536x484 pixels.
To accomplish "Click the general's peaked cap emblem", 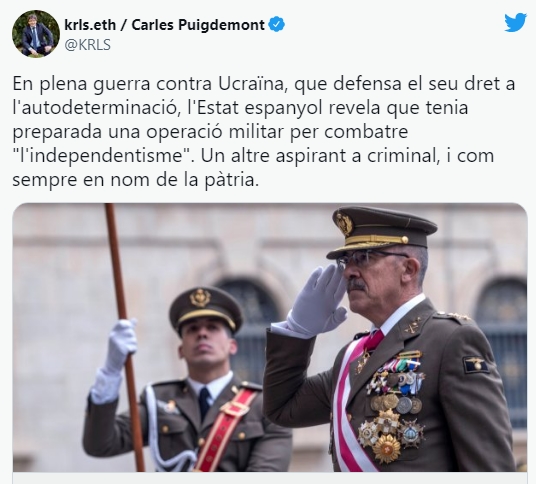I will click(x=344, y=224).
